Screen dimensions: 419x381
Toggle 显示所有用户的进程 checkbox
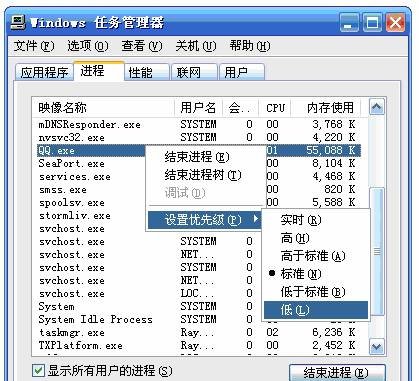(38, 370)
